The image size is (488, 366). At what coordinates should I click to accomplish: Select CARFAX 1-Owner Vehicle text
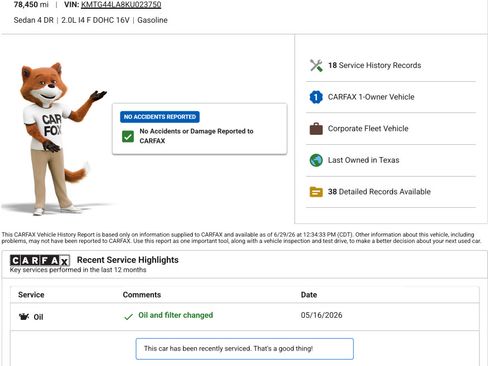pos(371,97)
